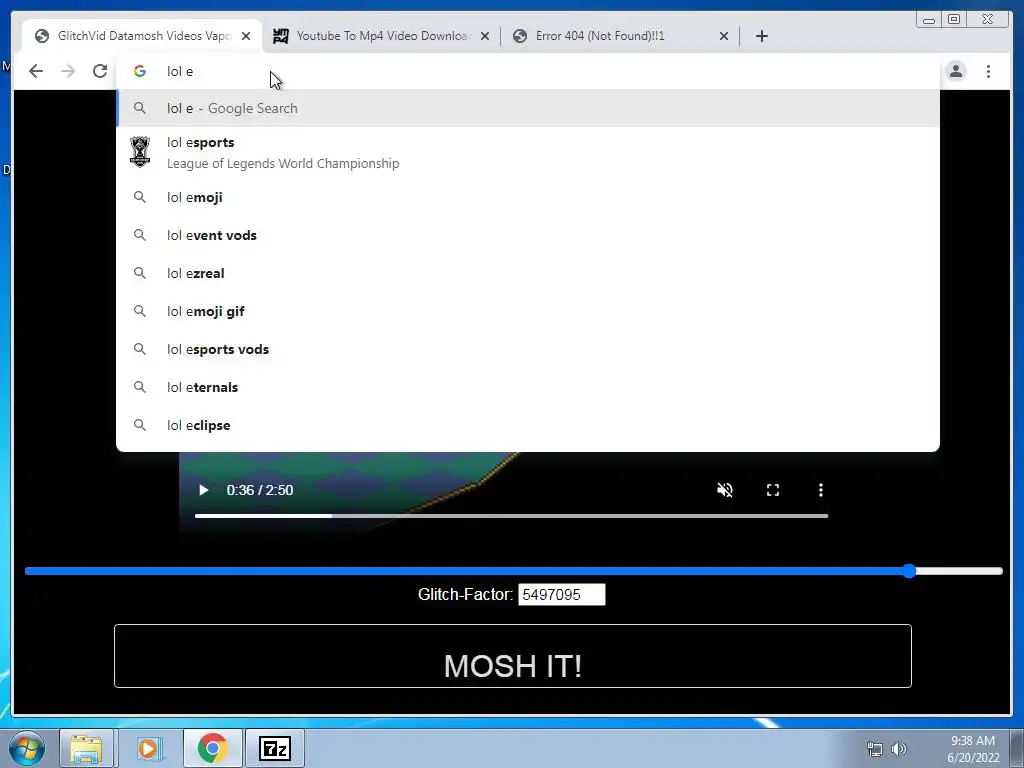The height and width of the screenshot is (768, 1024).
Task: Open File Explorer from the taskbar
Action: click(x=87, y=748)
